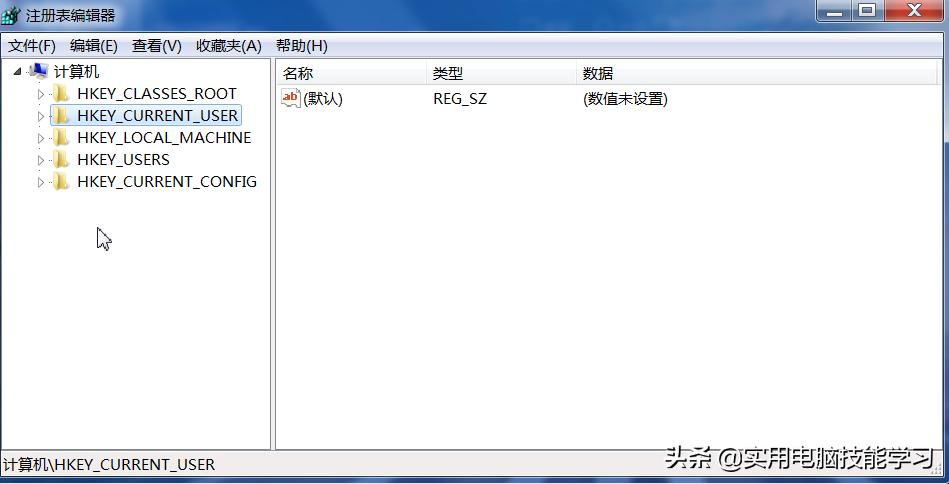This screenshot has width=949, height=484.
Task: Open the 查看(V) menu
Action: 157,46
